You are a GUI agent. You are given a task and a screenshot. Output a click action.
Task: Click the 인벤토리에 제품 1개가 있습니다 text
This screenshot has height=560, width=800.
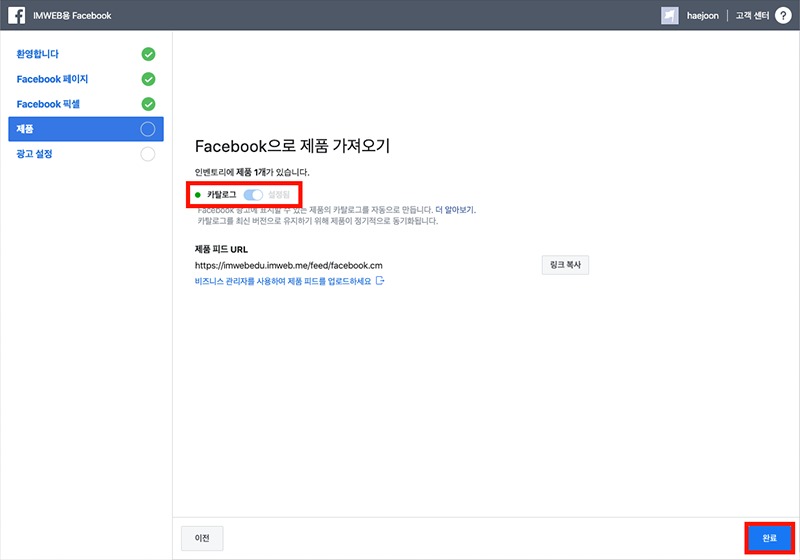[x=252, y=172]
